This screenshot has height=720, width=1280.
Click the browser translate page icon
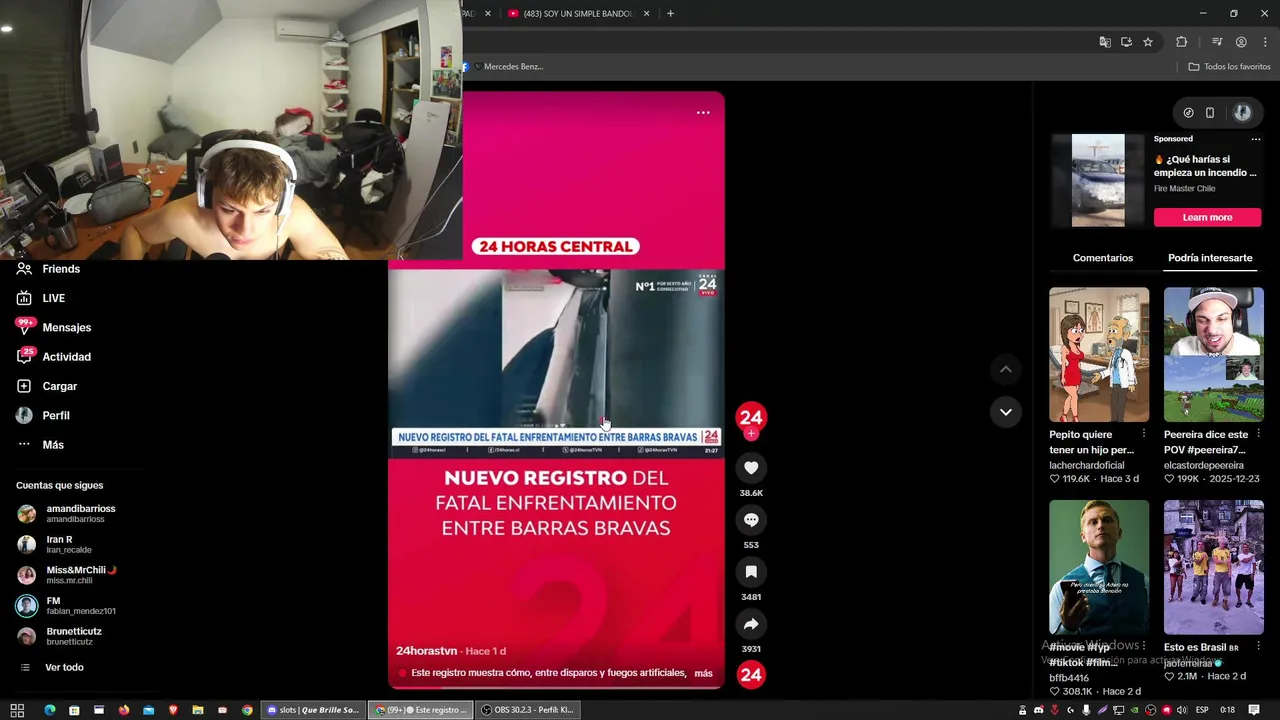pos(1105,42)
